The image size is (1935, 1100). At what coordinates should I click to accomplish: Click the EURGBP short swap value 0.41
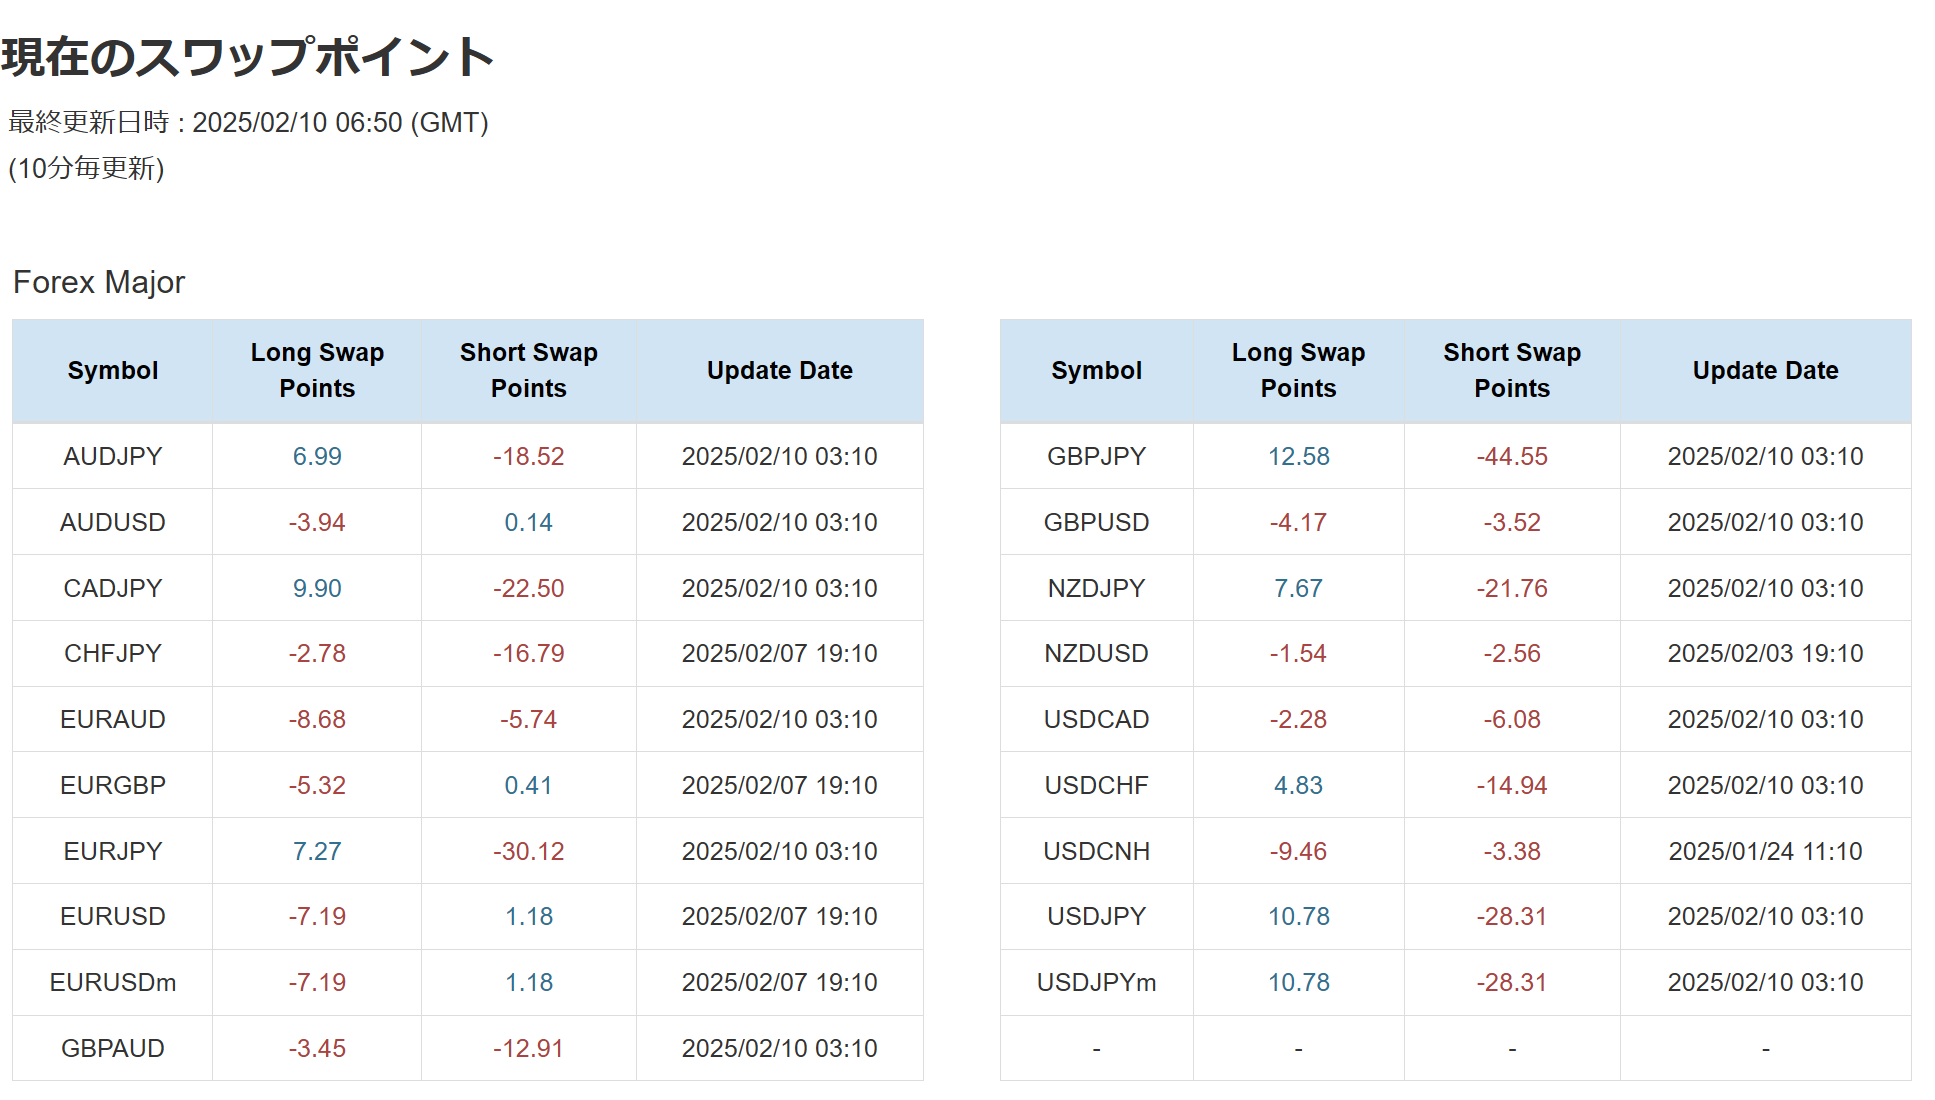pyautogui.click(x=528, y=785)
